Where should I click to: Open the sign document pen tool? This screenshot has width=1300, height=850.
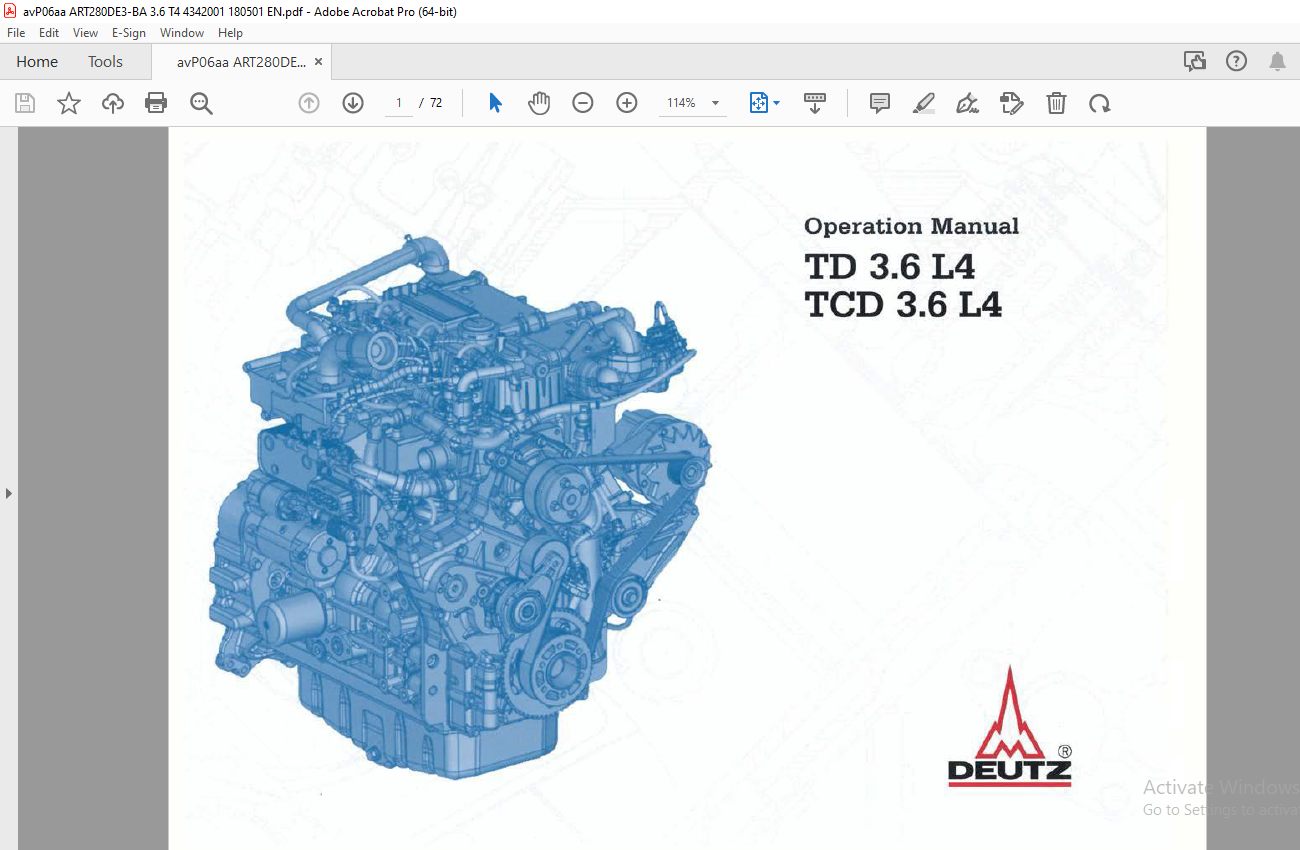(x=967, y=103)
